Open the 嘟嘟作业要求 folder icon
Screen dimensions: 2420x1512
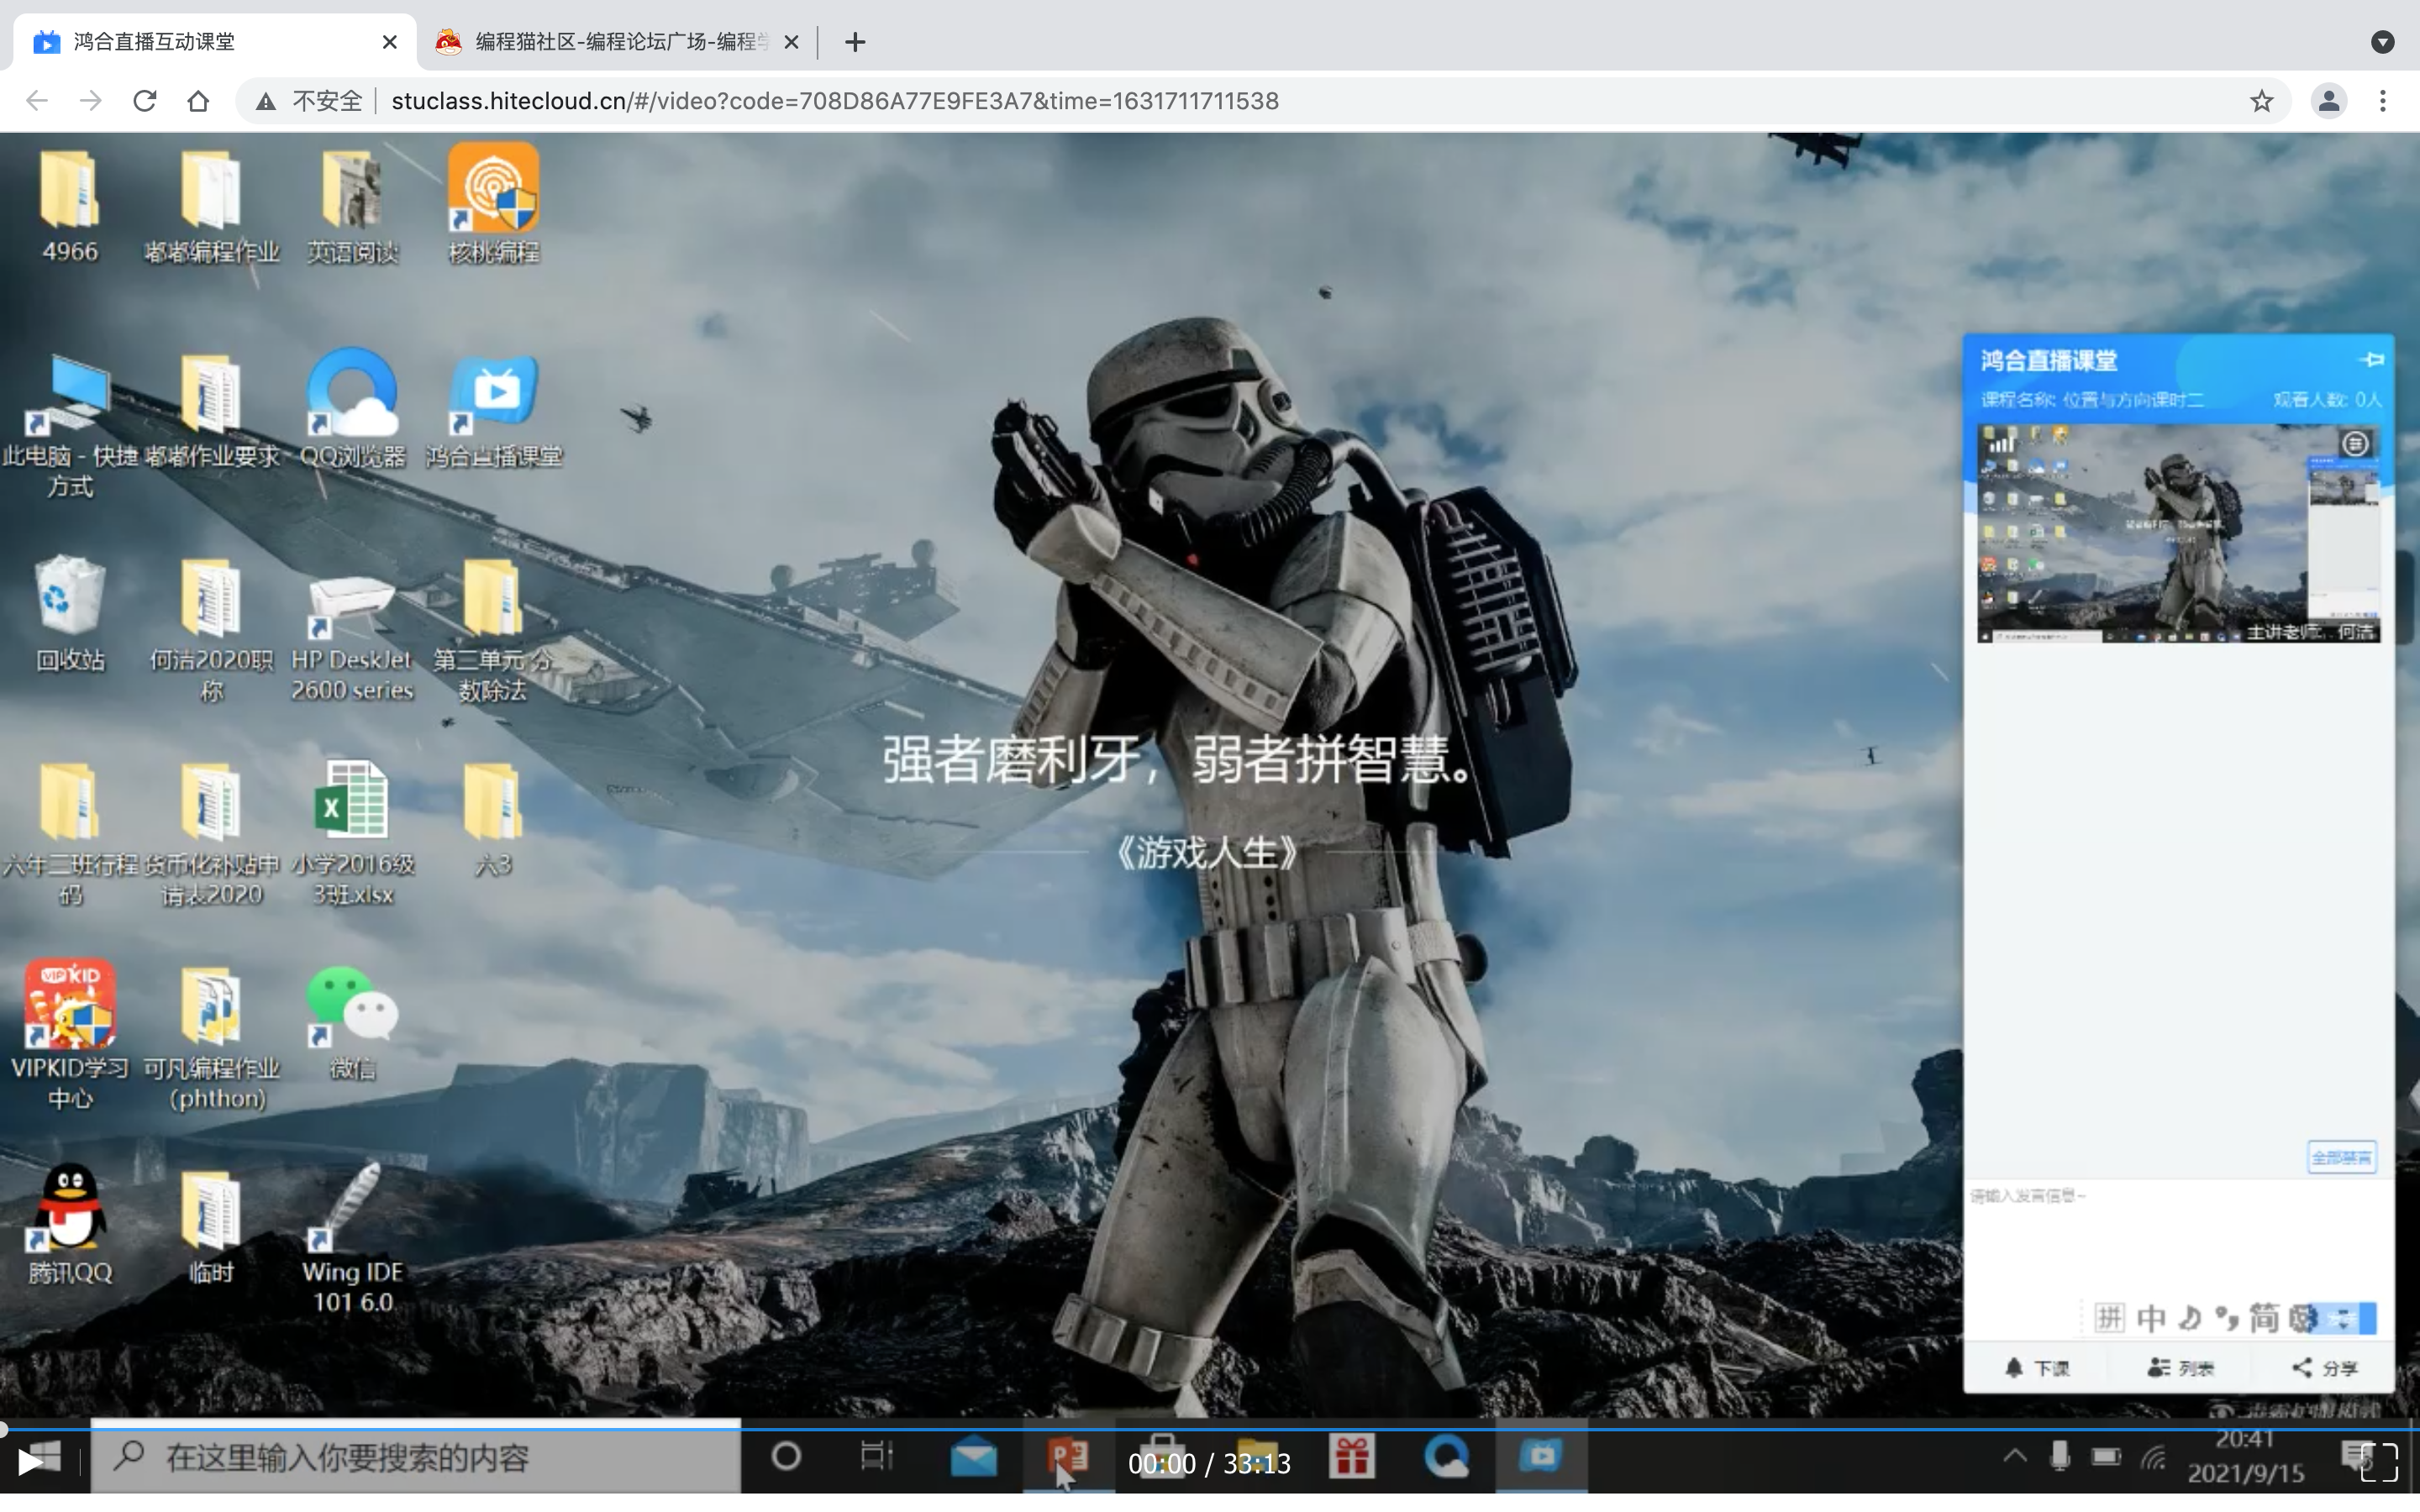(x=211, y=395)
